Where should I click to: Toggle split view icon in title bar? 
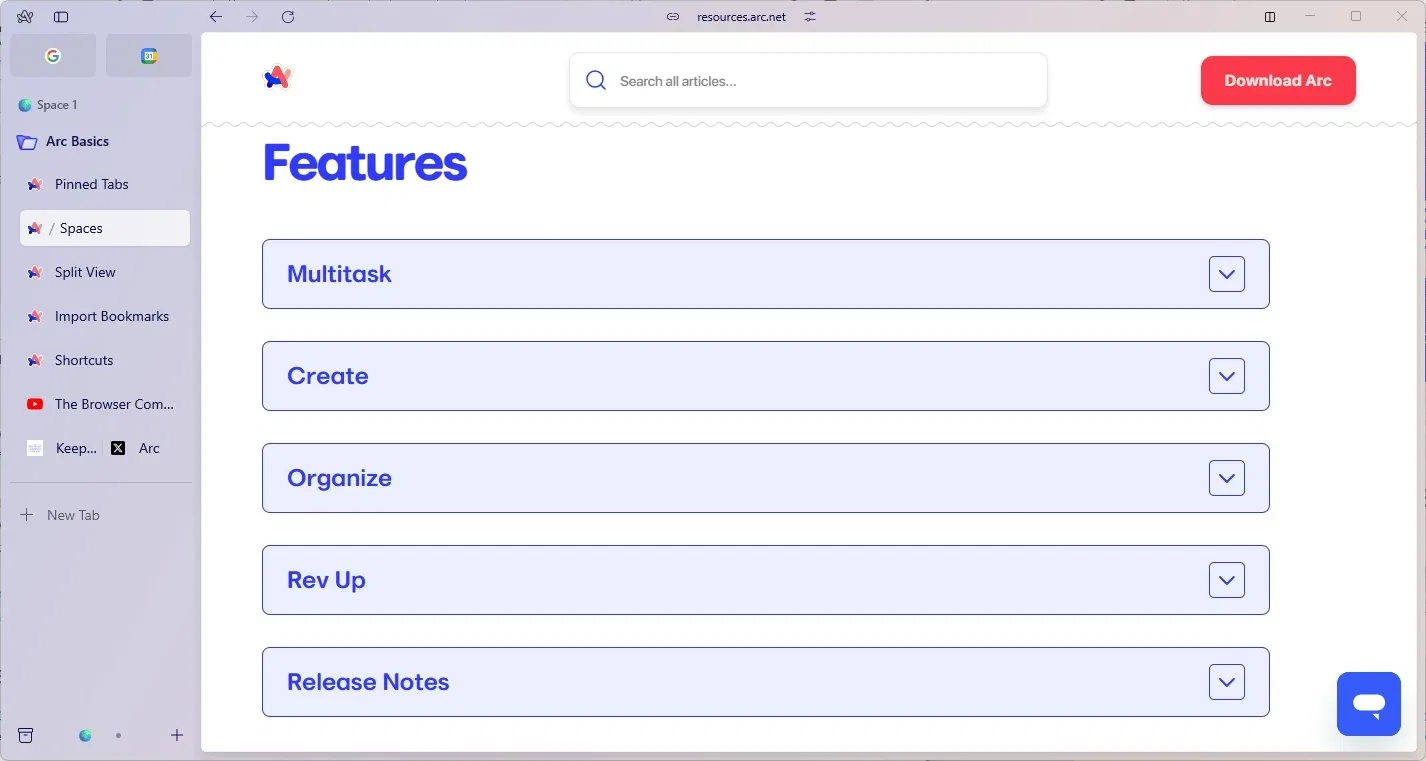point(1270,17)
